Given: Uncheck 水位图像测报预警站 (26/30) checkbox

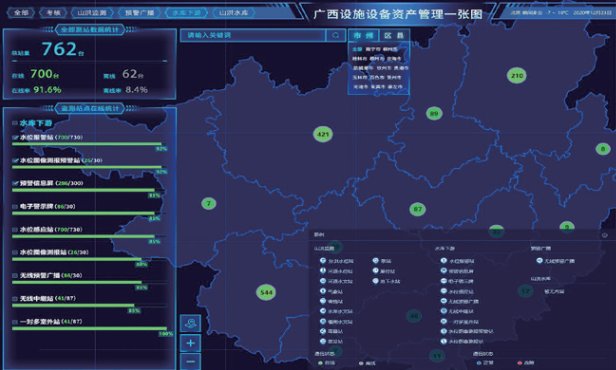Looking at the screenshot, I should 15,160.
